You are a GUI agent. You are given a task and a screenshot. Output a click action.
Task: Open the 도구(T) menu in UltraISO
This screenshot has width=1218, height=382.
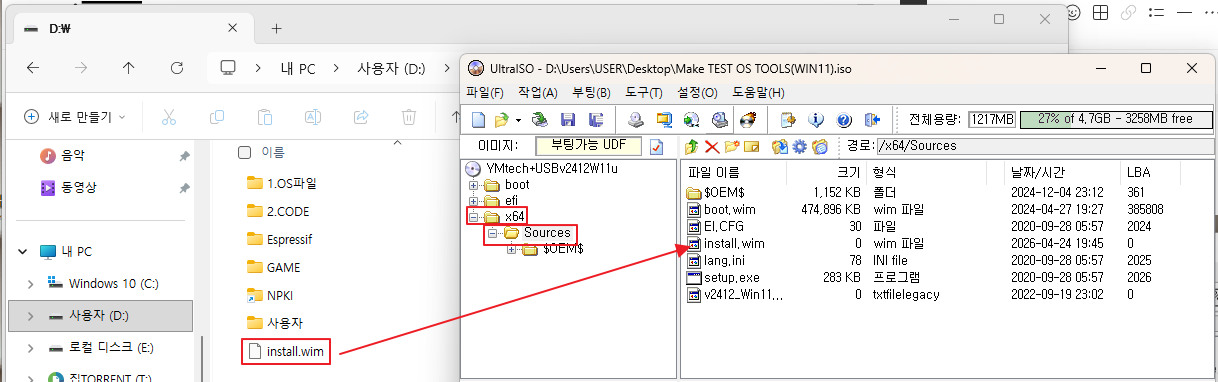644,93
